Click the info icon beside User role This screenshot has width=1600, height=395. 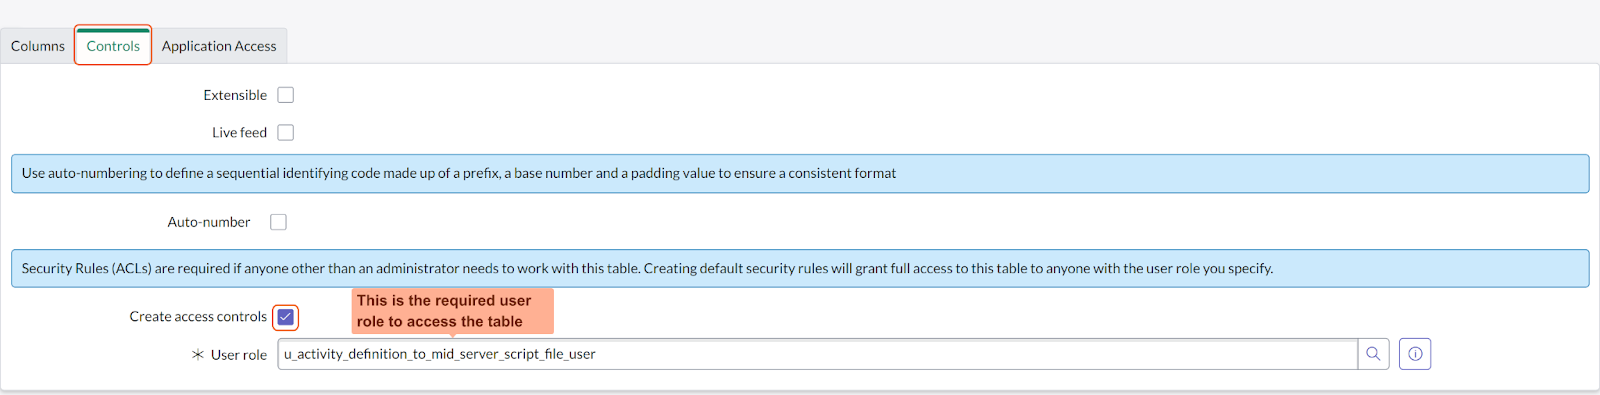coord(1415,354)
